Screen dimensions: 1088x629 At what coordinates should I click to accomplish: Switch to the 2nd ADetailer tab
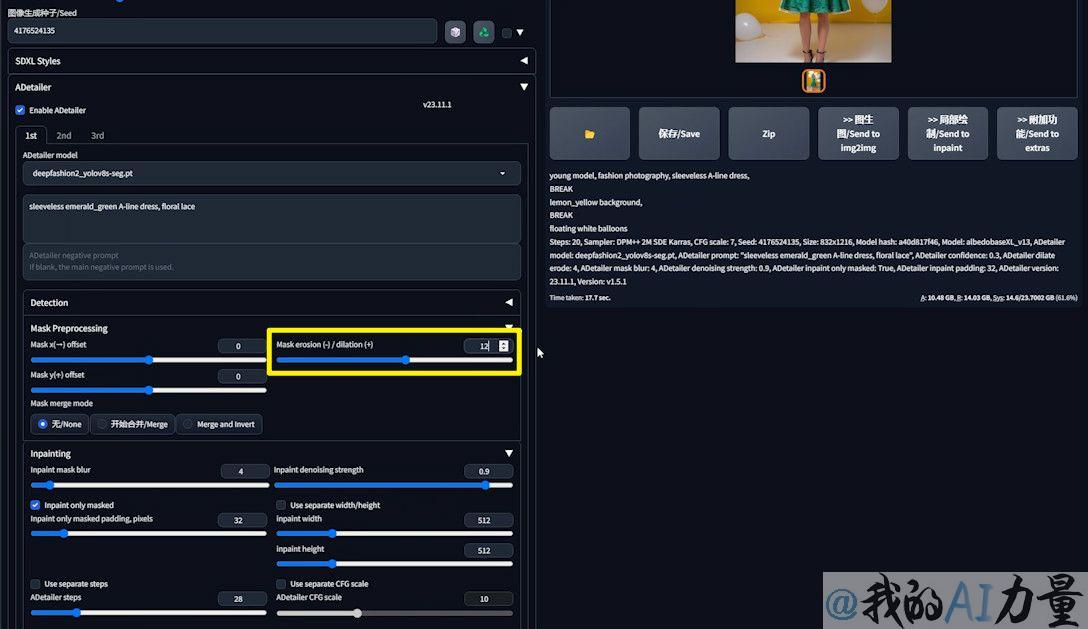click(x=64, y=135)
